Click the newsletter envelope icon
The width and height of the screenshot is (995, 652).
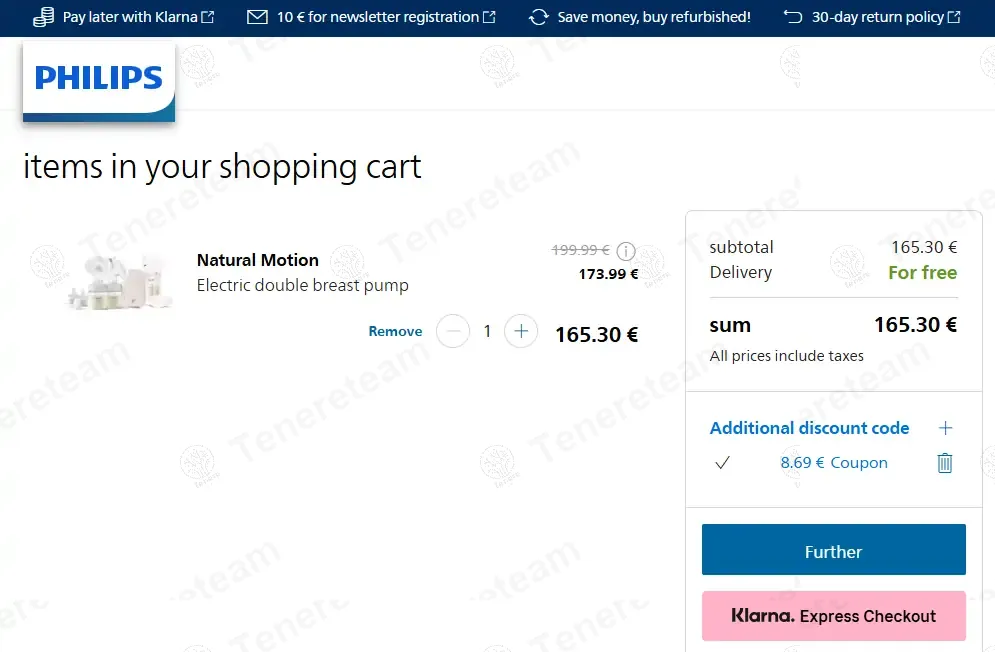tap(257, 17)
